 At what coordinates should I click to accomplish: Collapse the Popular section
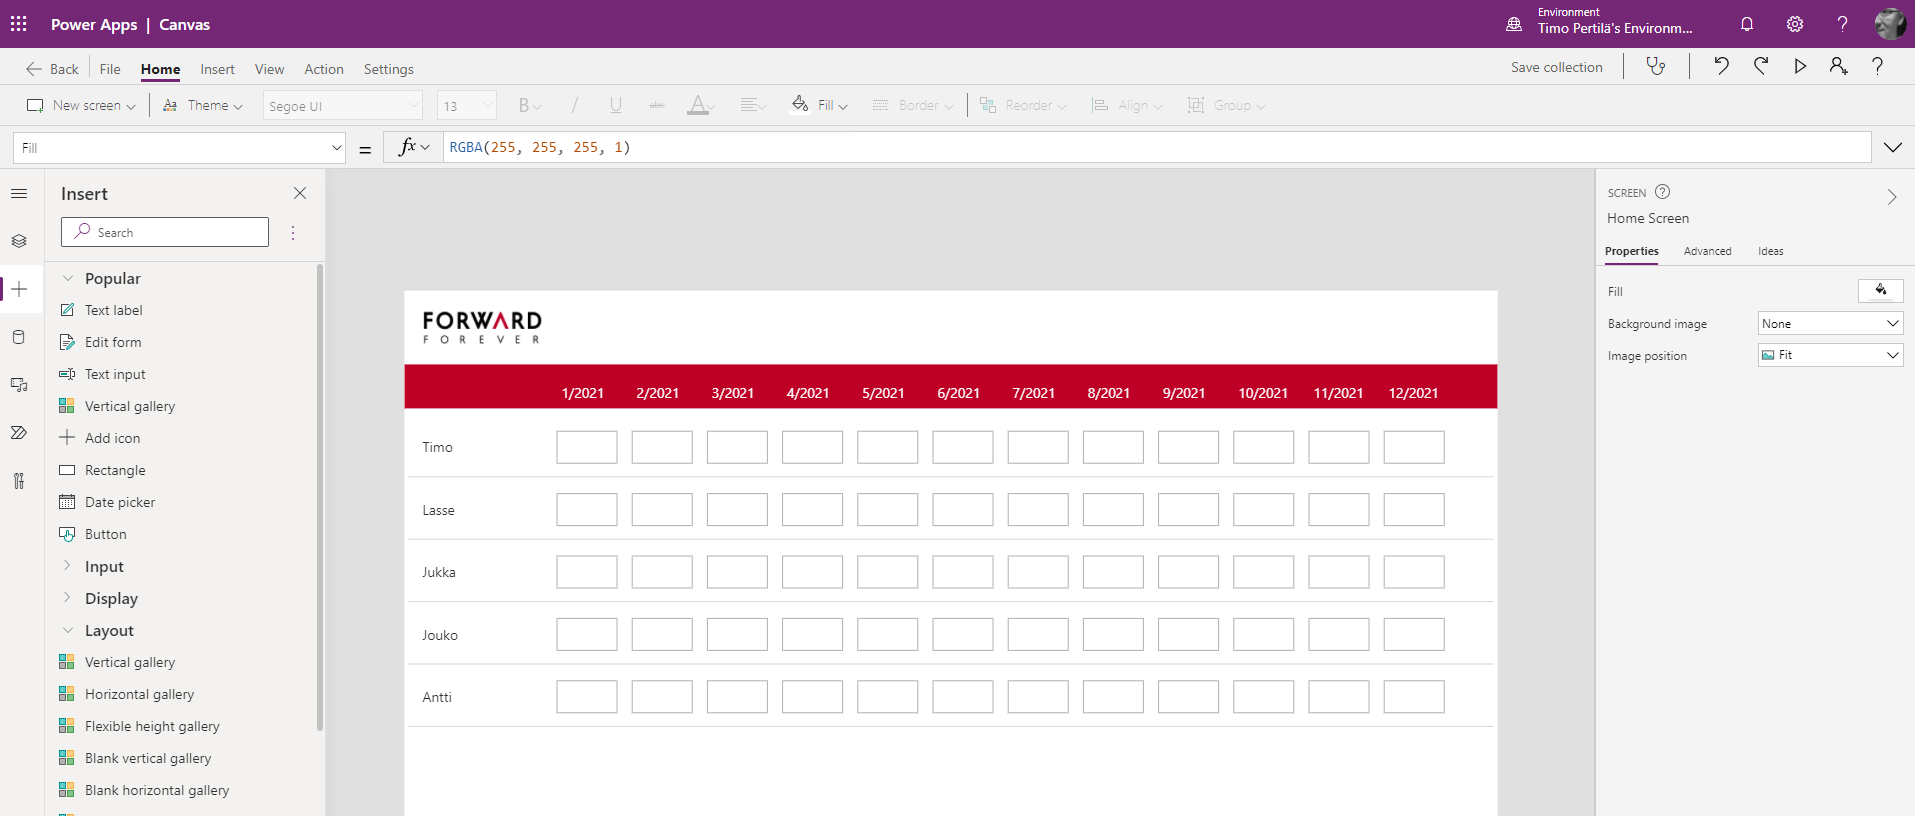point(68,279)
